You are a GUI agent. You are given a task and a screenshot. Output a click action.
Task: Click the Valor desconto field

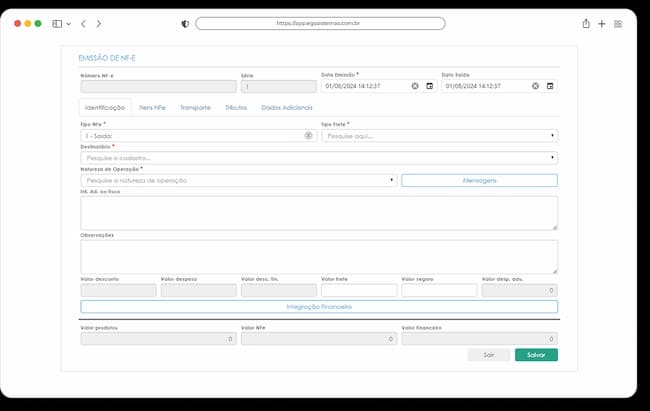tap(118, 290)
